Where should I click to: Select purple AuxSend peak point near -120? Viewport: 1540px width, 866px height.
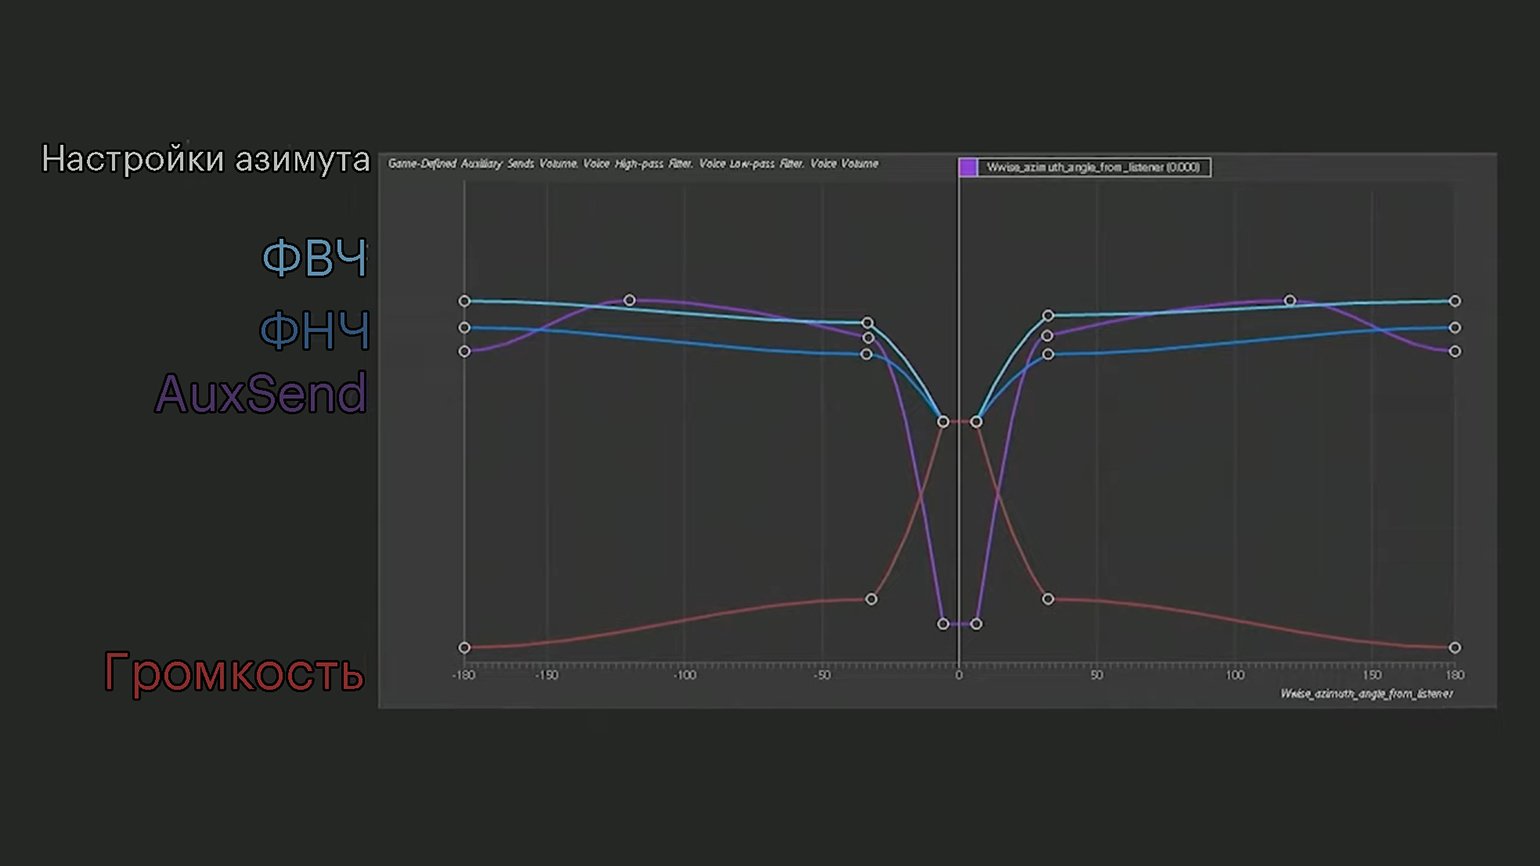(x=629, y=300)
